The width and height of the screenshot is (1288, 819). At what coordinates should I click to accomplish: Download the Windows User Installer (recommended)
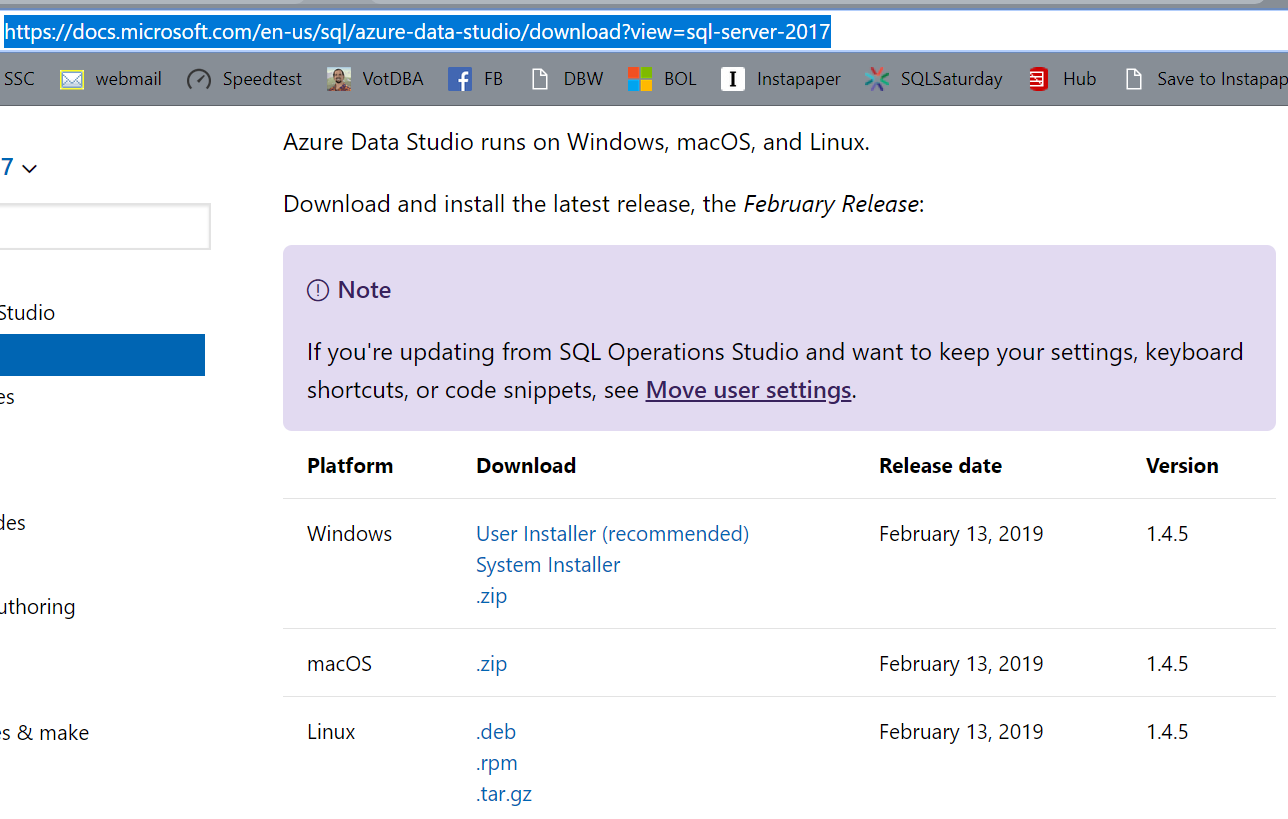[612, 534]
